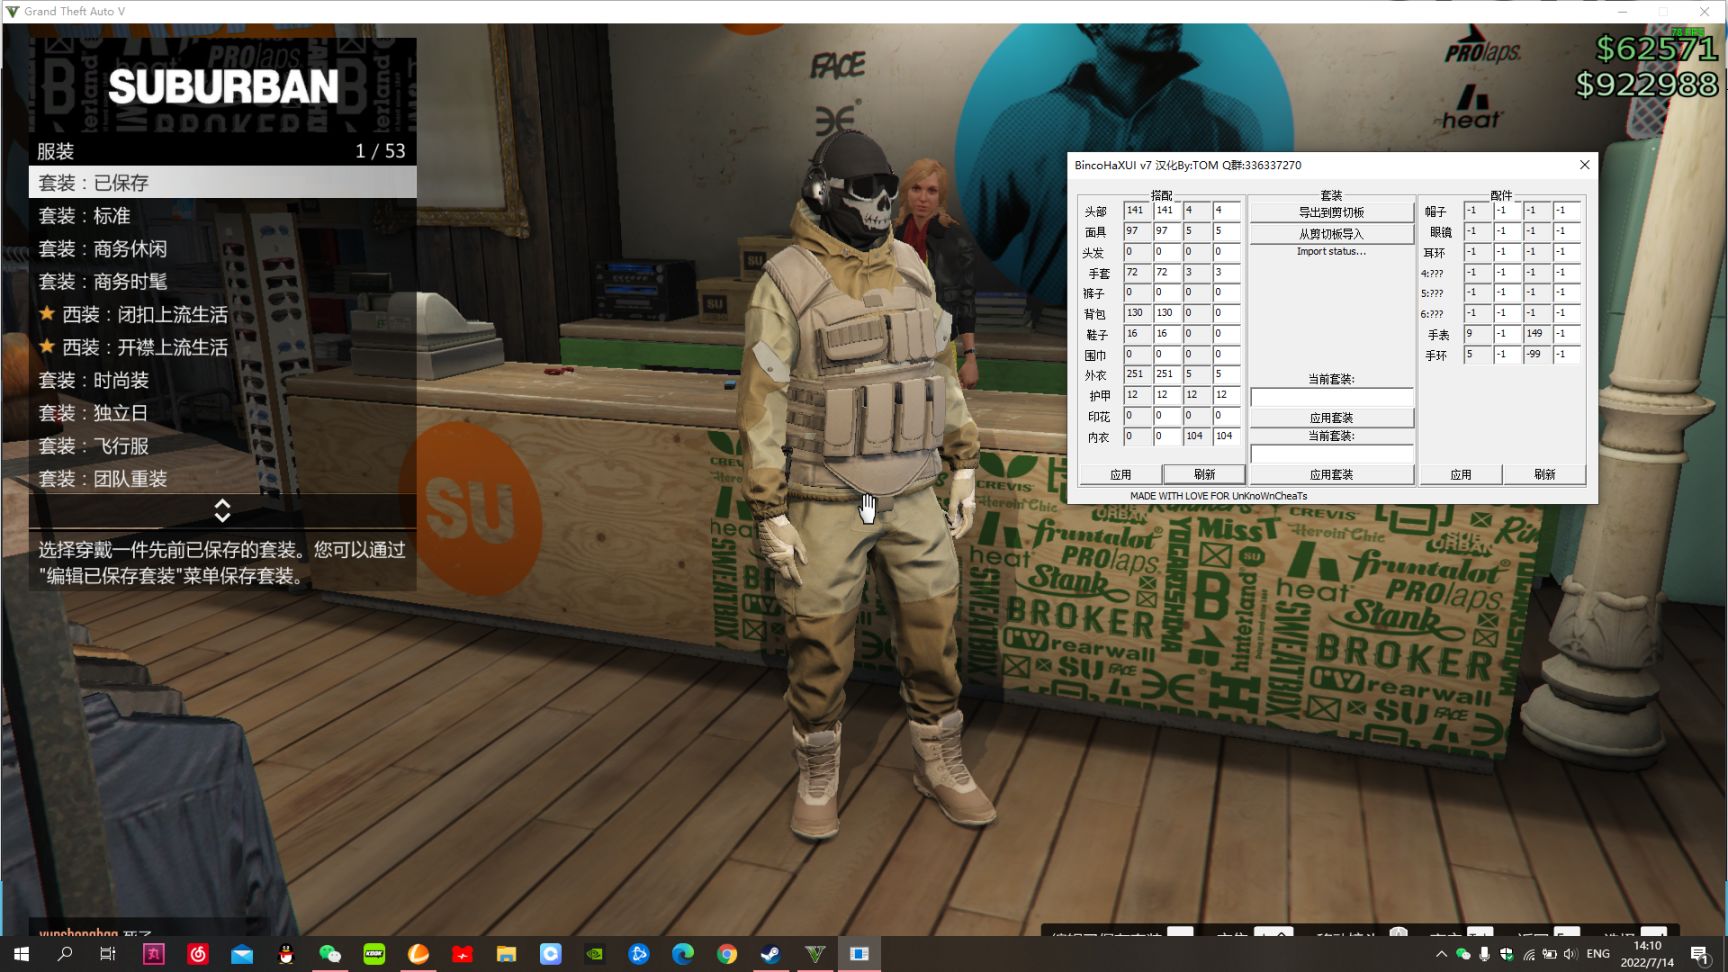This screenshot has height=972, width=1728.
Task: Open File Explorer from taskbar
Action: [x=506, y=954]
